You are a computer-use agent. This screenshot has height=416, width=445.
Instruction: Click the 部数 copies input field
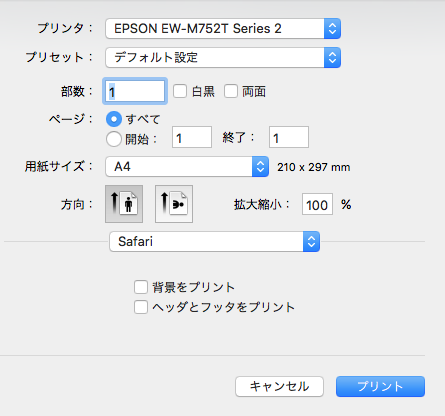tap(135, 91)
